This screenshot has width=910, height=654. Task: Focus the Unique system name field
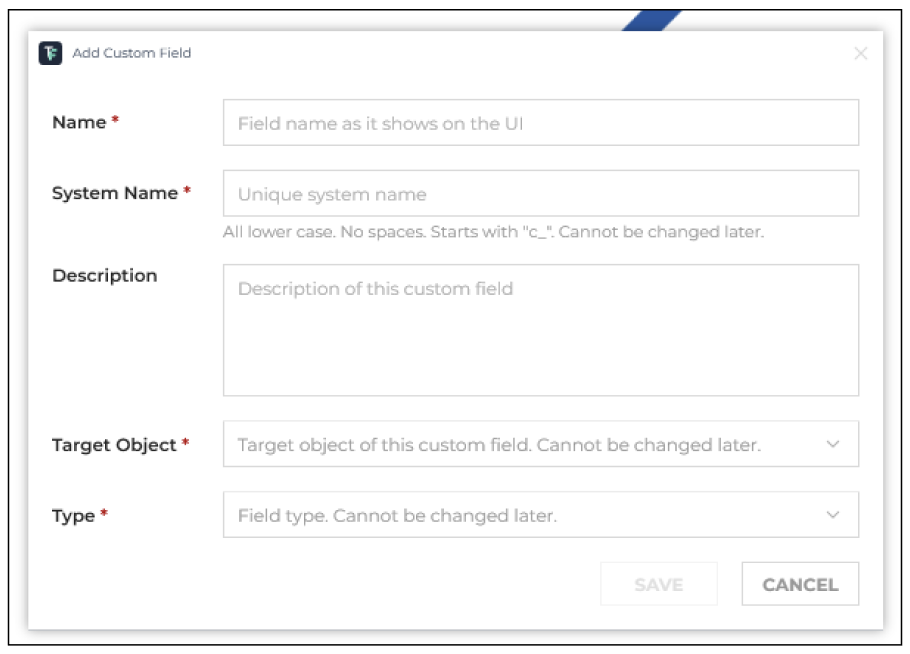point(540,193)
